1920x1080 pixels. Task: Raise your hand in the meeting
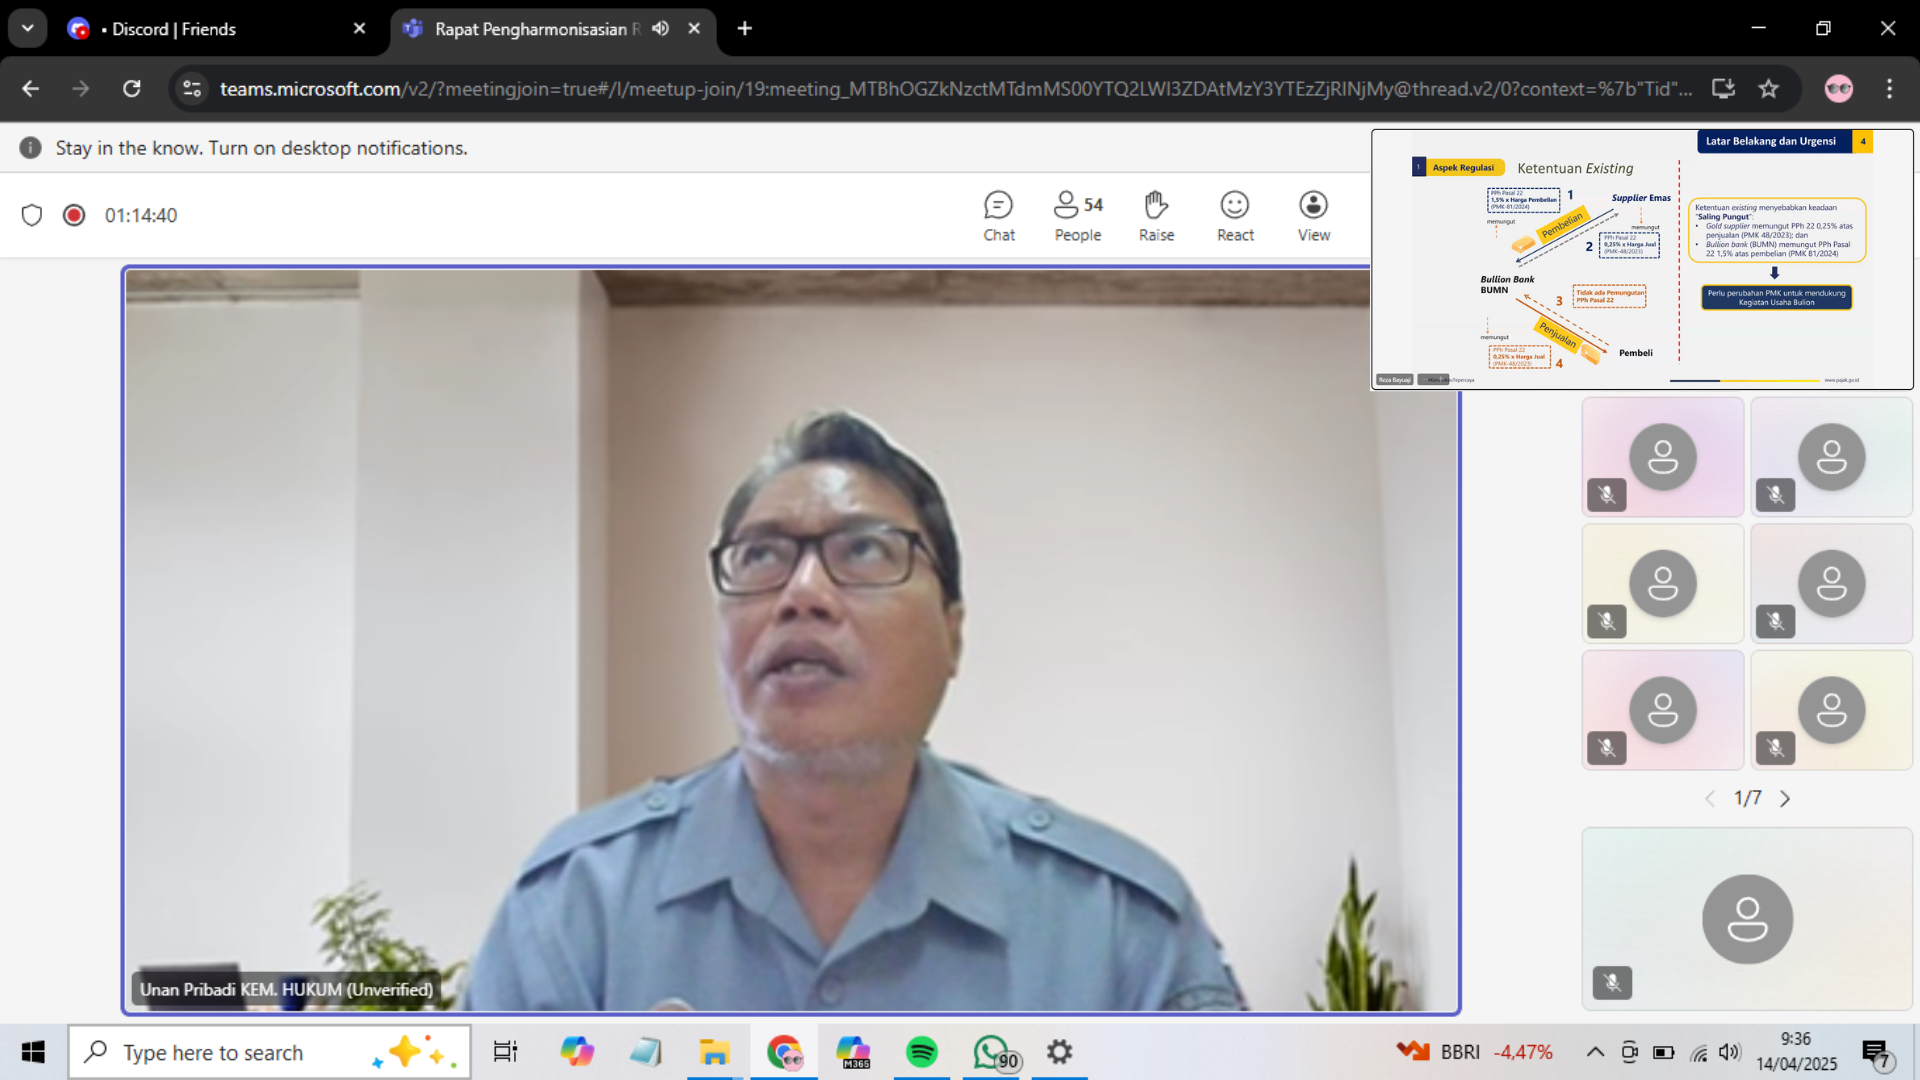[x=1156, y=216]
